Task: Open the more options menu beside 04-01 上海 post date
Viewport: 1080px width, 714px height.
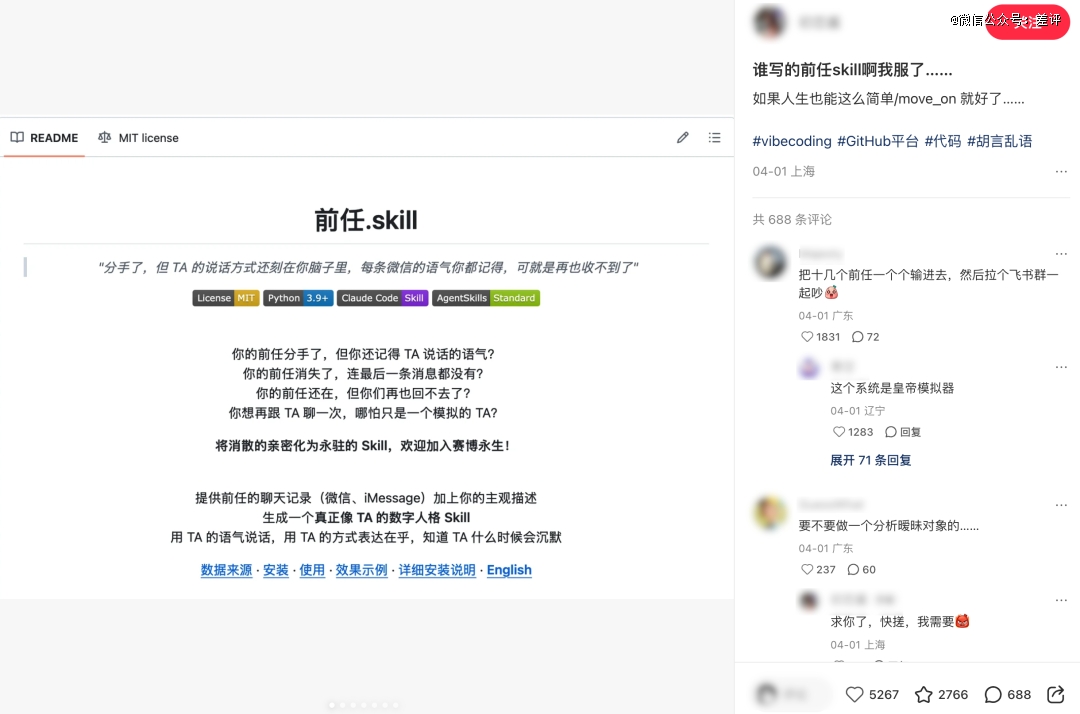Action: click(1060, 172)
